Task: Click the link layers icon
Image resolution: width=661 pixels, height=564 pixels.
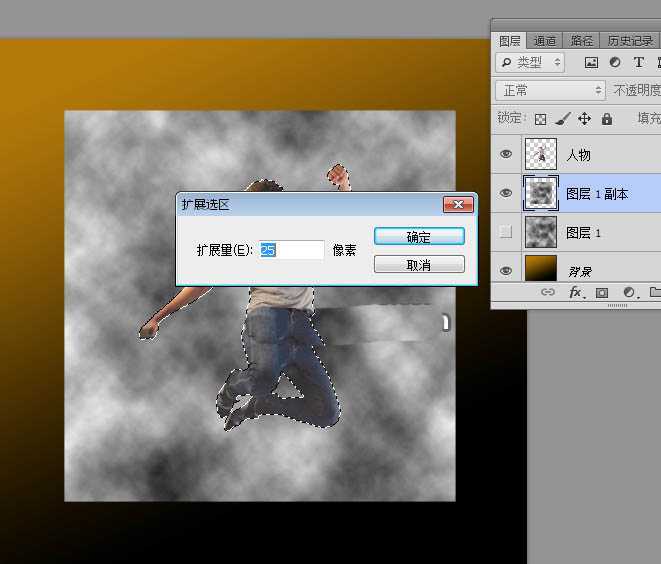Action: pyautogui.click(x=547, y=292)
